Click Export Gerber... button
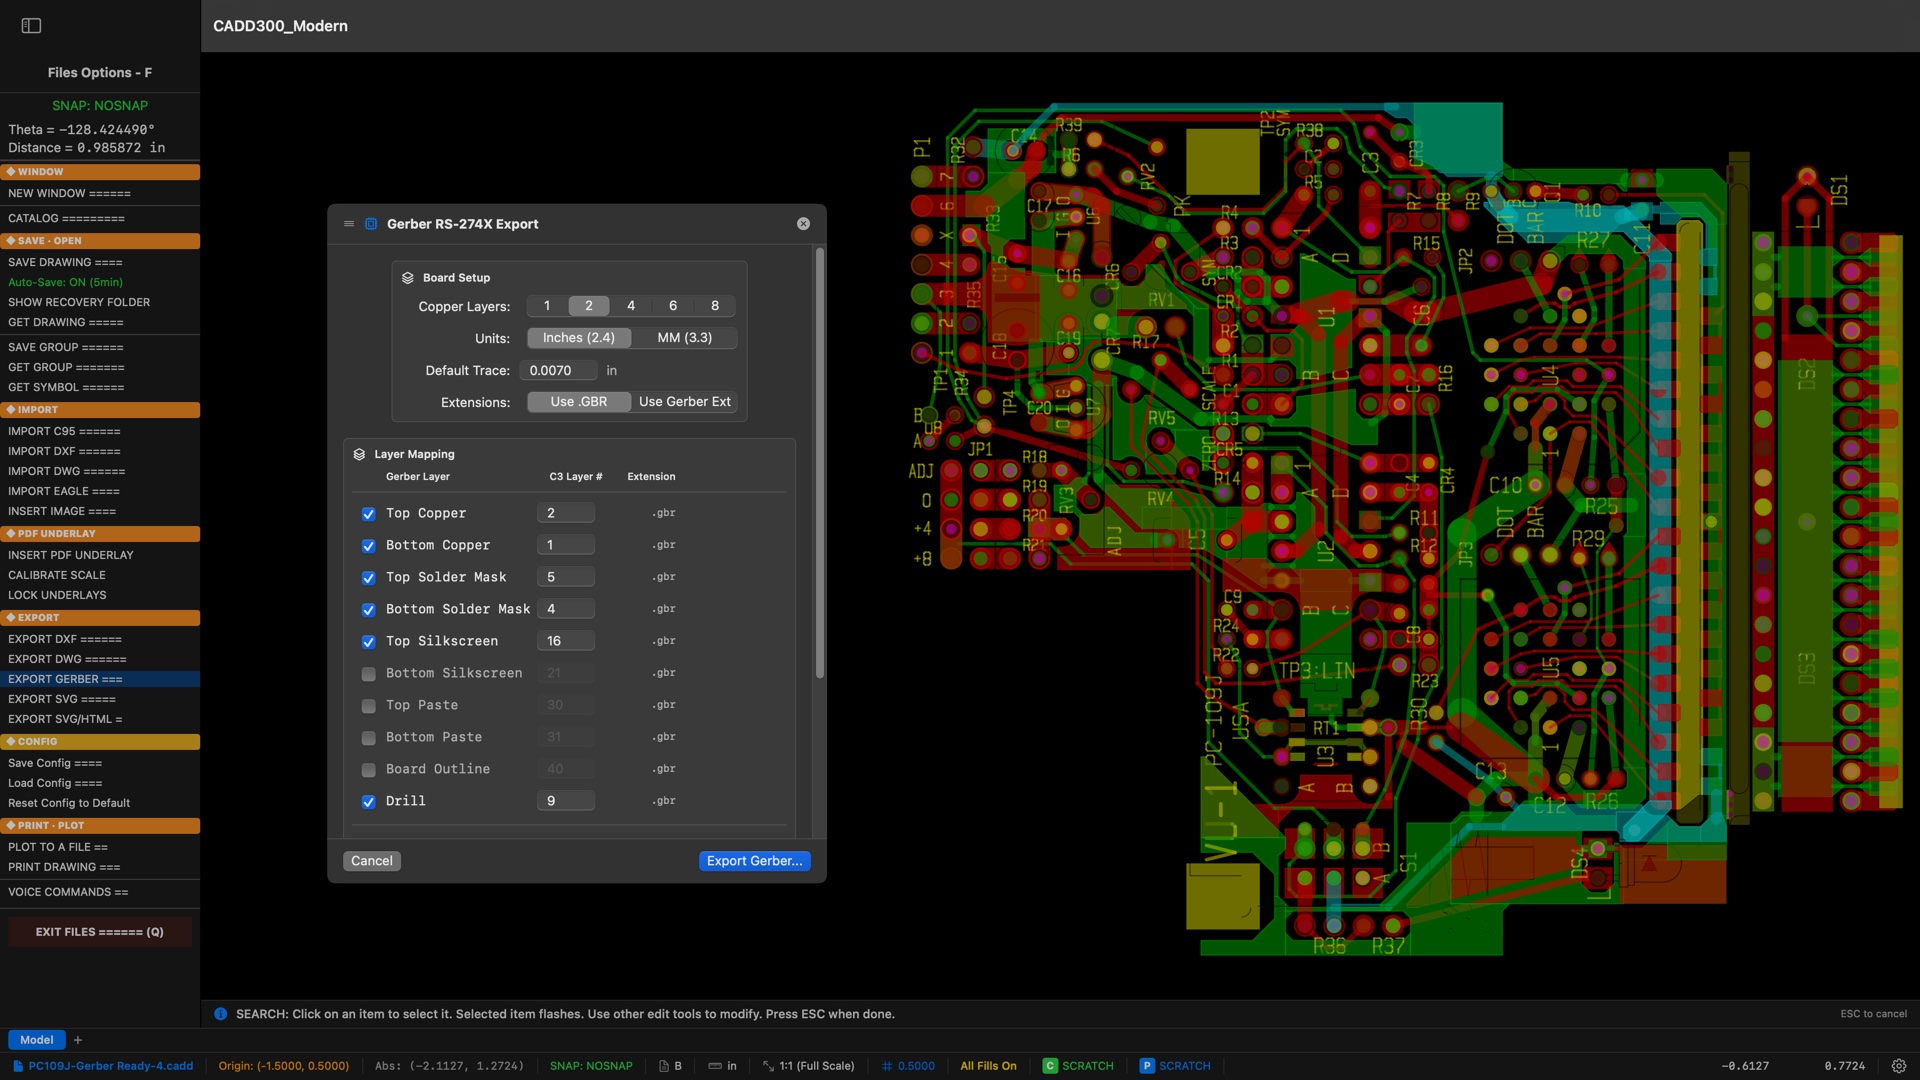1920x1080 pixels. (x=755, y=861)
